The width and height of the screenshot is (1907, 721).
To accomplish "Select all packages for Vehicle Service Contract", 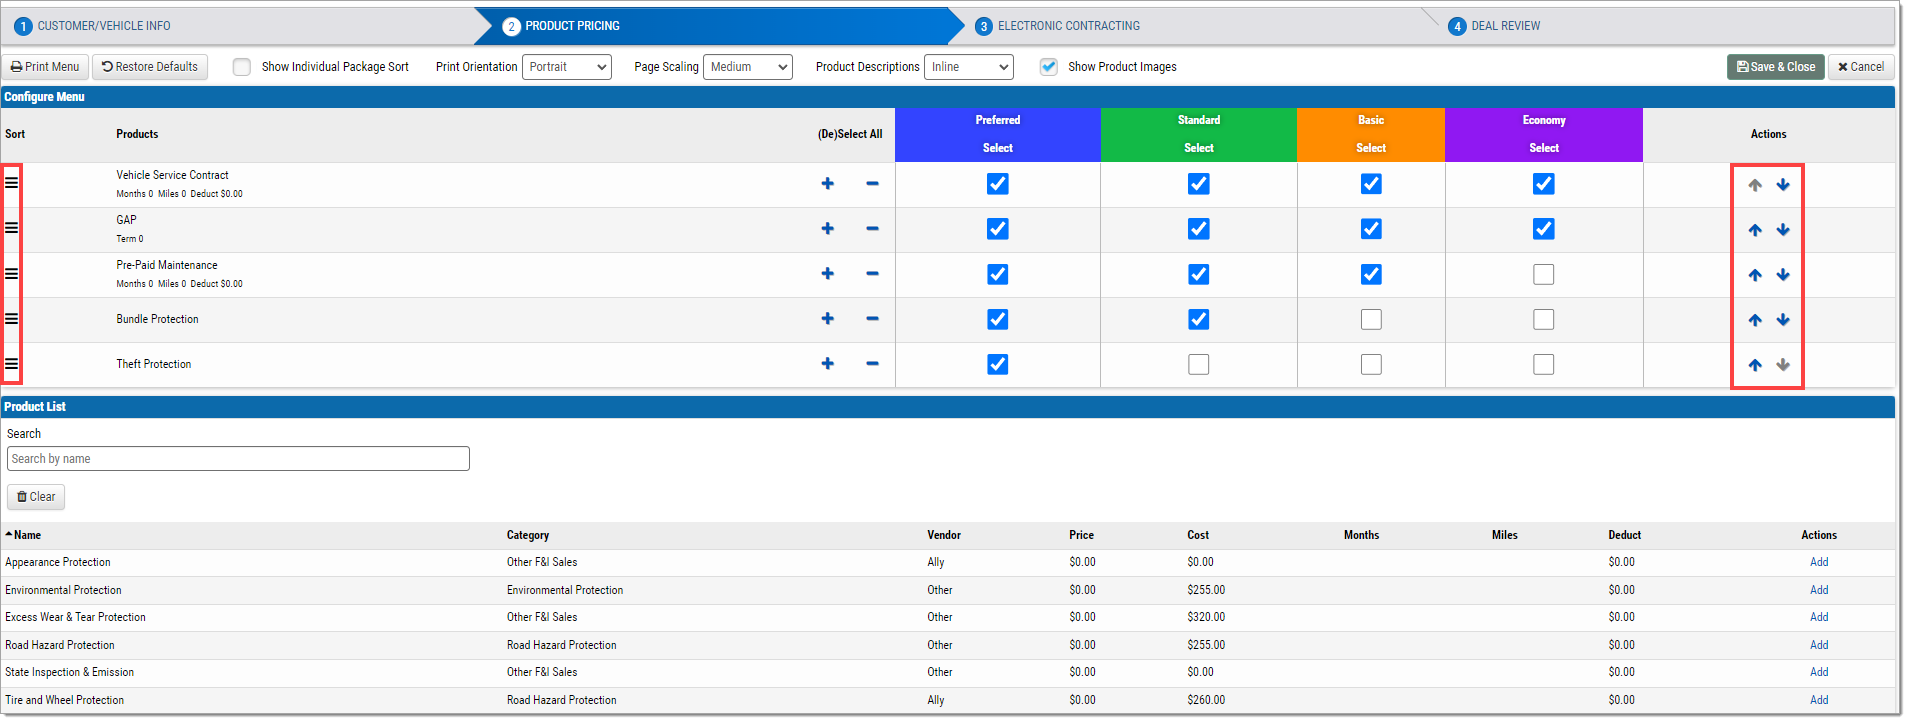I will pyautogui.click(x=827, y=184).
